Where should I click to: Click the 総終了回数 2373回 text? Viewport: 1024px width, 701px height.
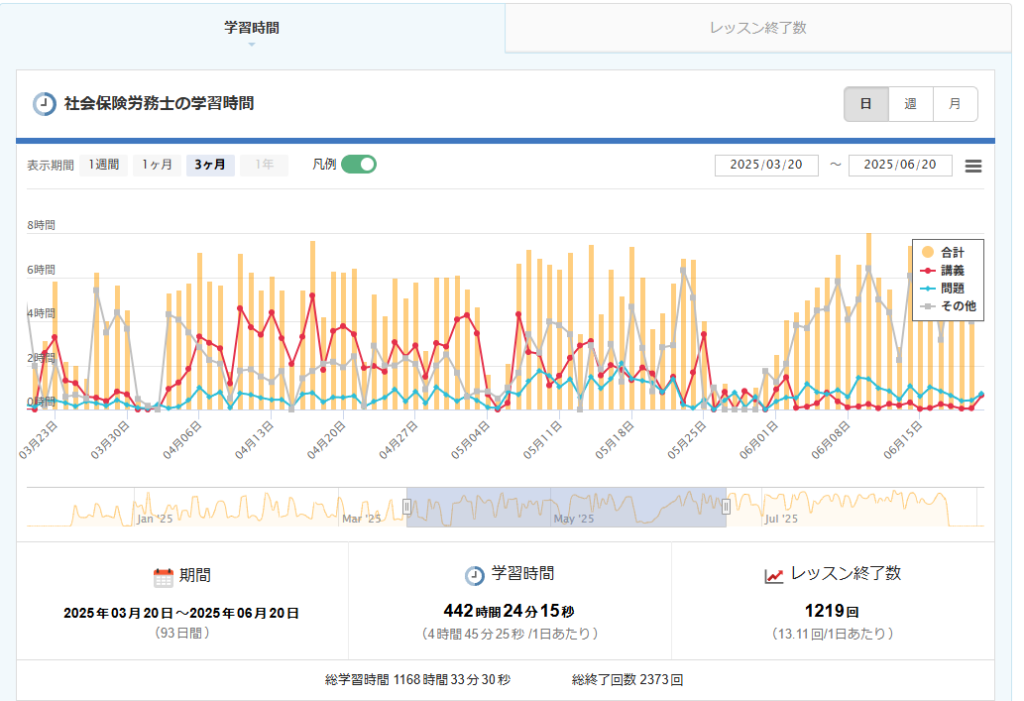tap(628, 679)
